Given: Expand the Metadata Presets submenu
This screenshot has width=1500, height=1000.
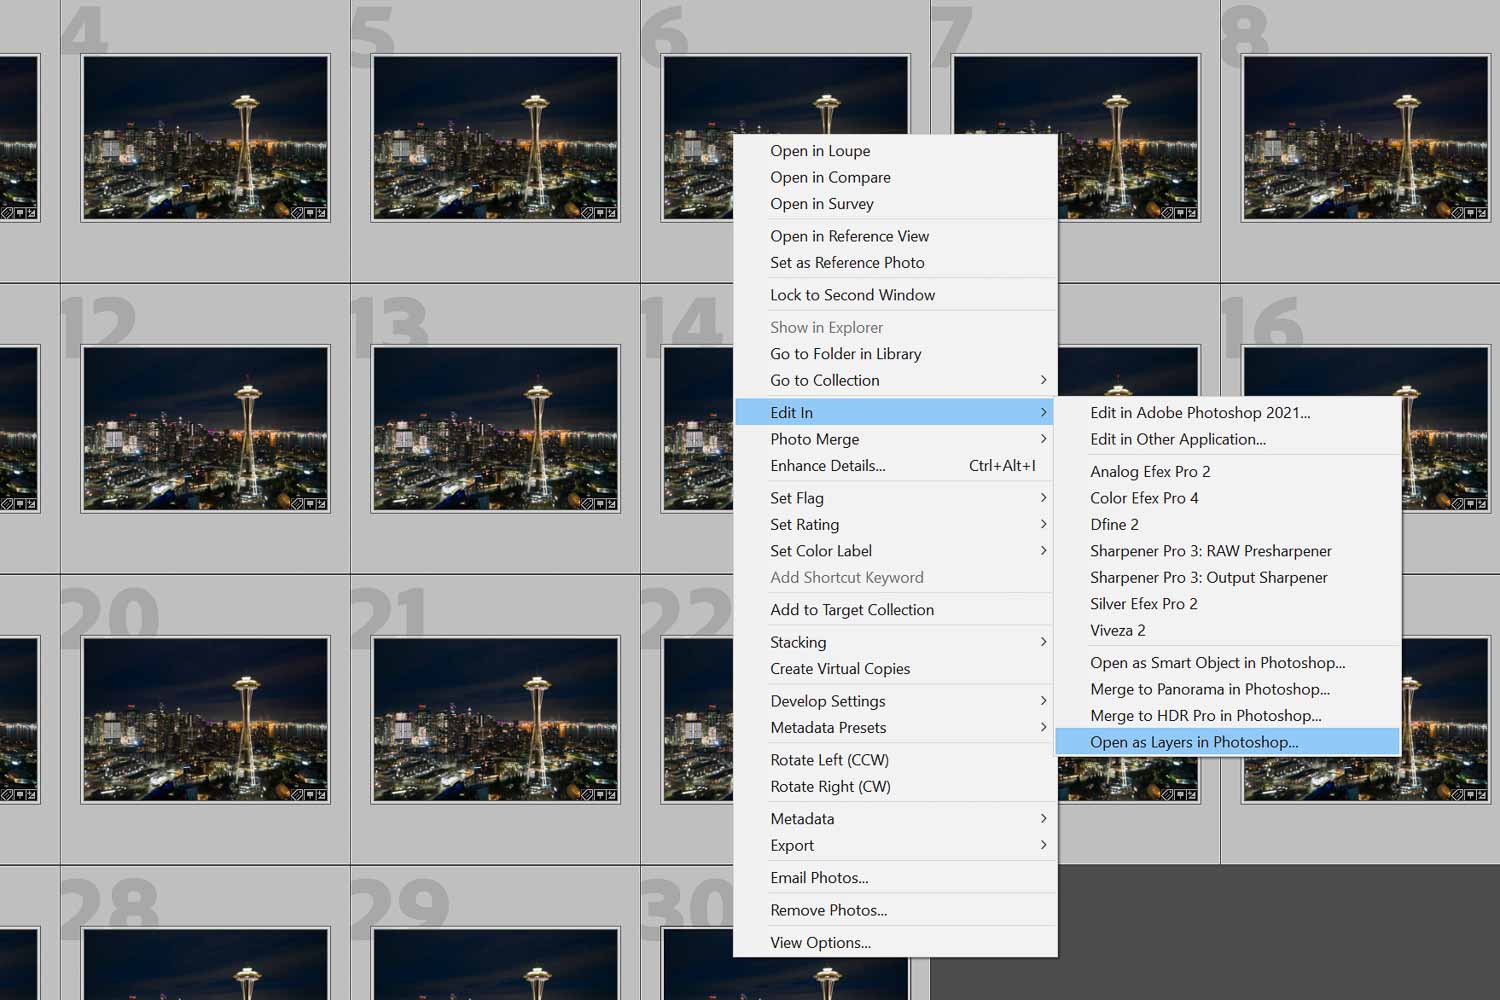Looking at the screenshot, I should [895, 728].
